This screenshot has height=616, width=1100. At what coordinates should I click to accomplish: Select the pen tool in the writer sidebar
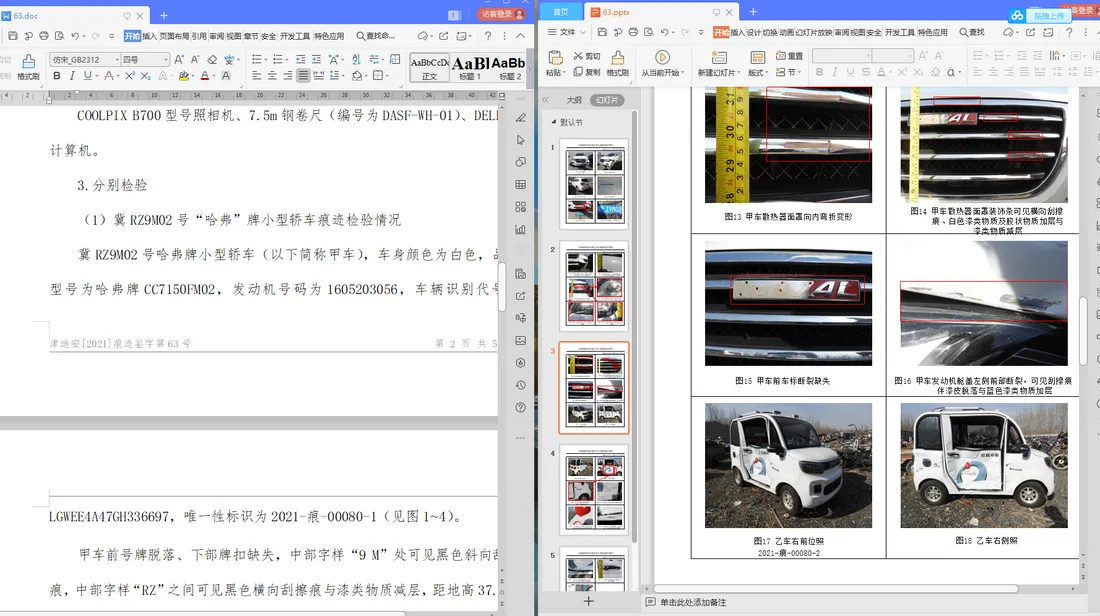521,117
